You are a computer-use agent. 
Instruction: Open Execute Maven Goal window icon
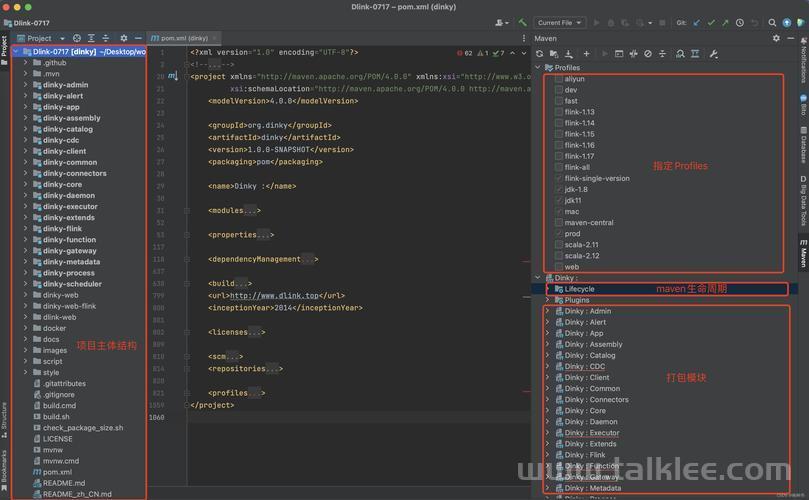click(x=619, y=54)
